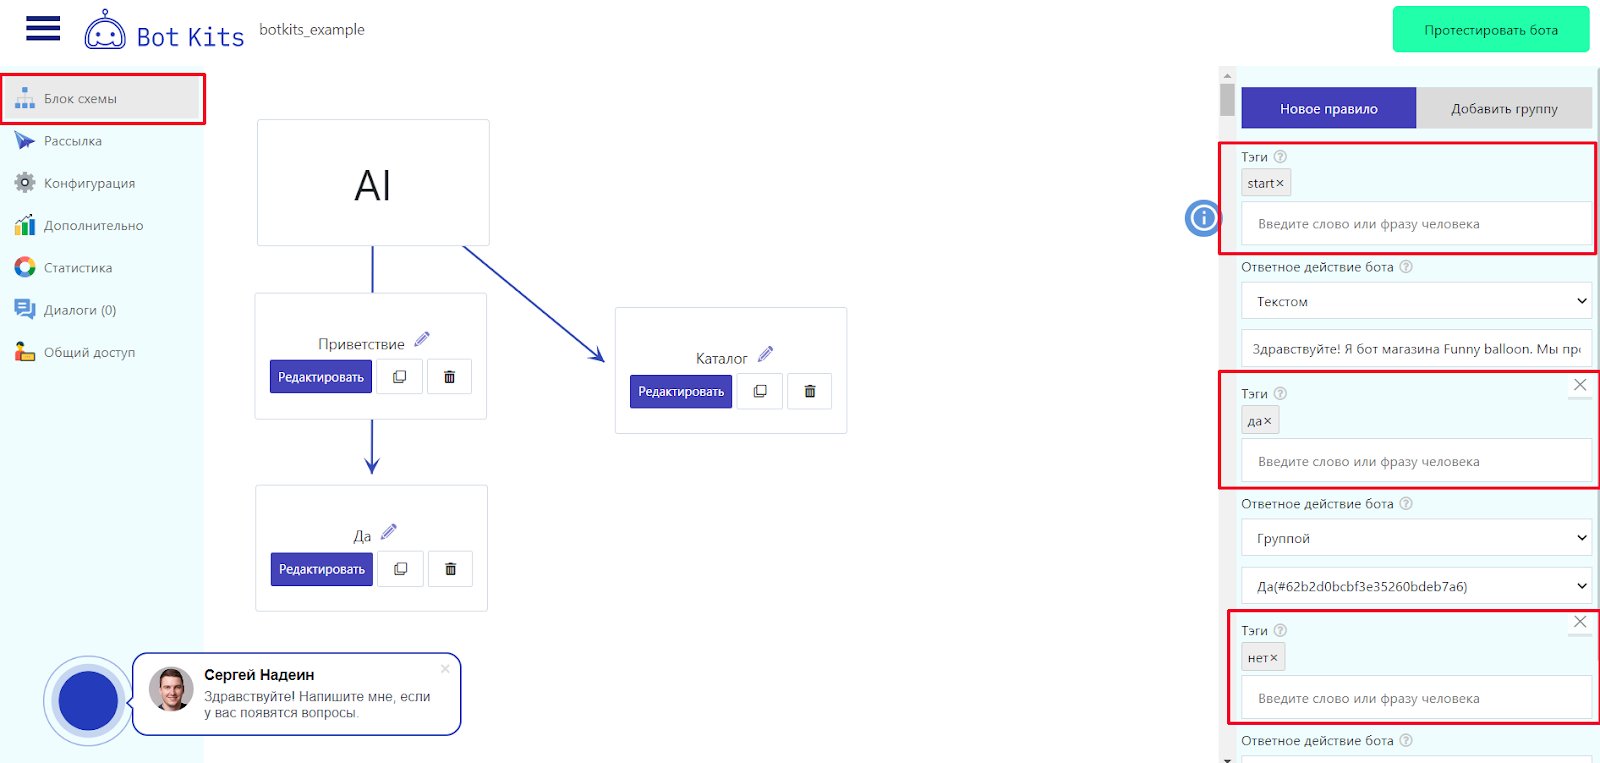Expand the Текстом response type dropdown
This screenshot has width=1600, height=763.
pyautogui.click(x=1416, y=301)
